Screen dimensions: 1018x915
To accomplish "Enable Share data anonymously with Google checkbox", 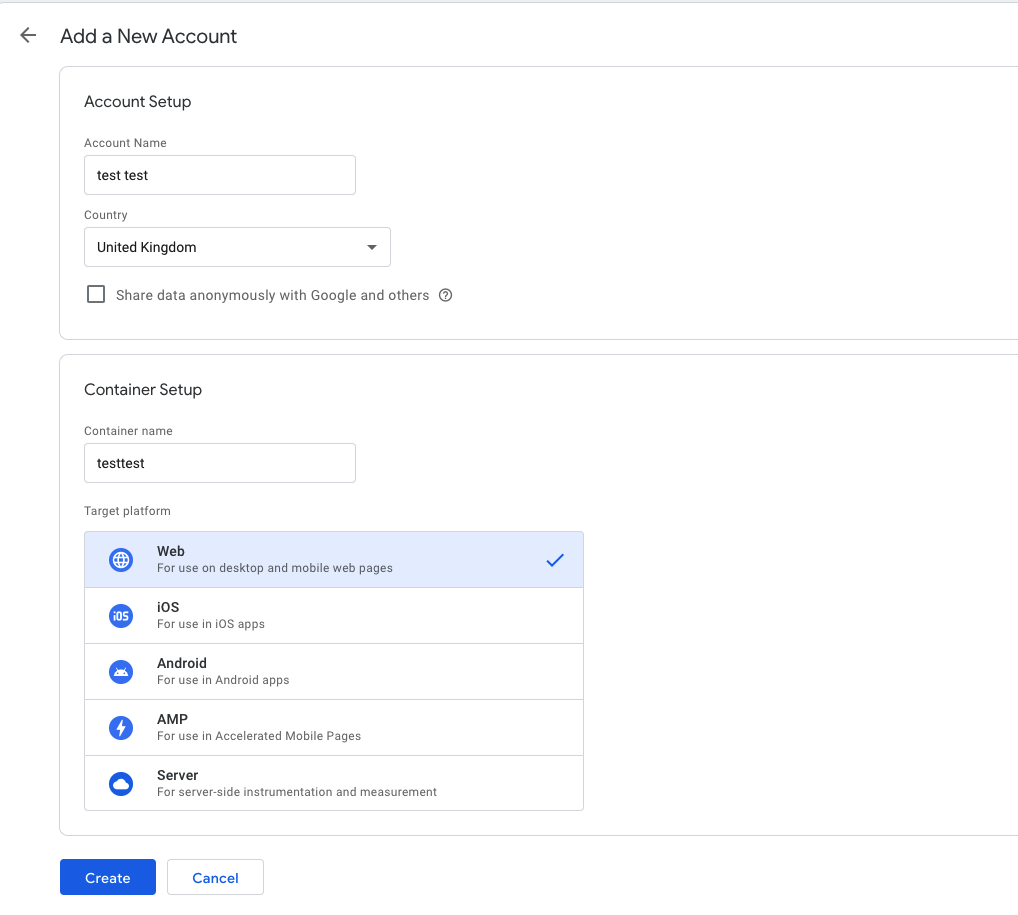I will pyautogui.click(x=96, y=294).
